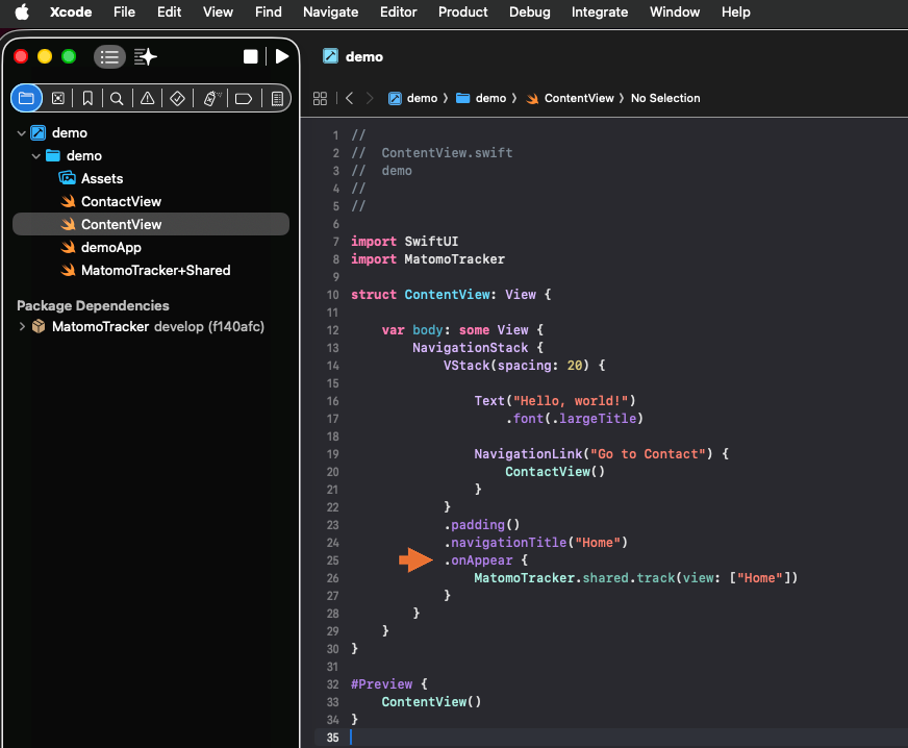This screenshot has width=908, height=748.
Task: Open the Apple menu
Action: 21,12
